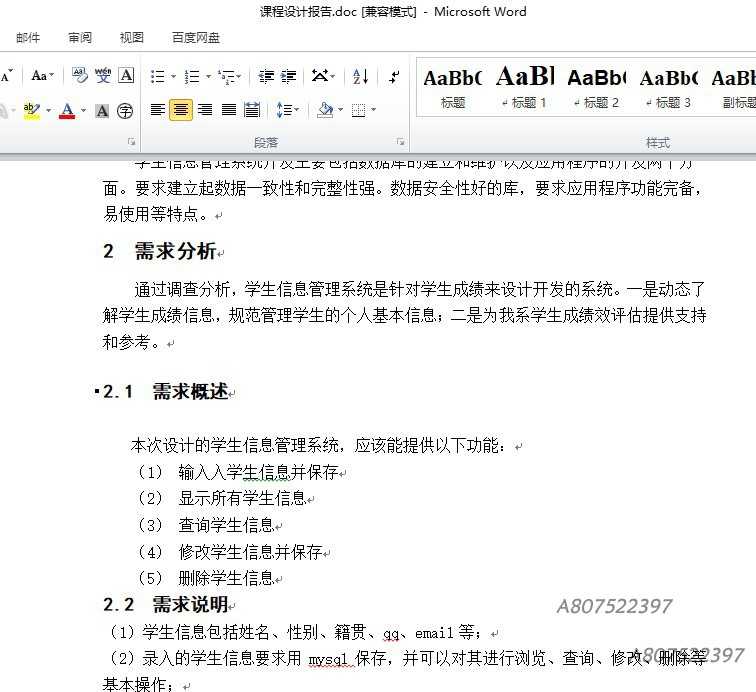Click the Character Shading icon
Screen dimensions: 756x692
[102, 111]
